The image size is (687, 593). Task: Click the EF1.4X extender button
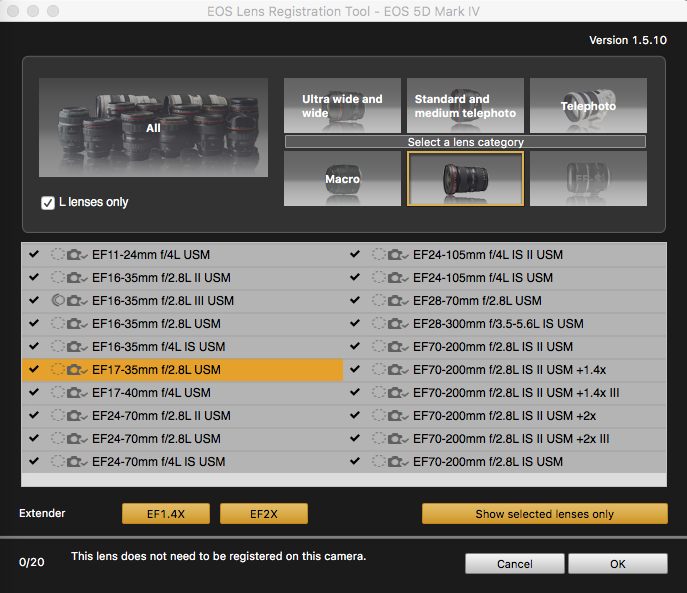click(x=166, y=514)
